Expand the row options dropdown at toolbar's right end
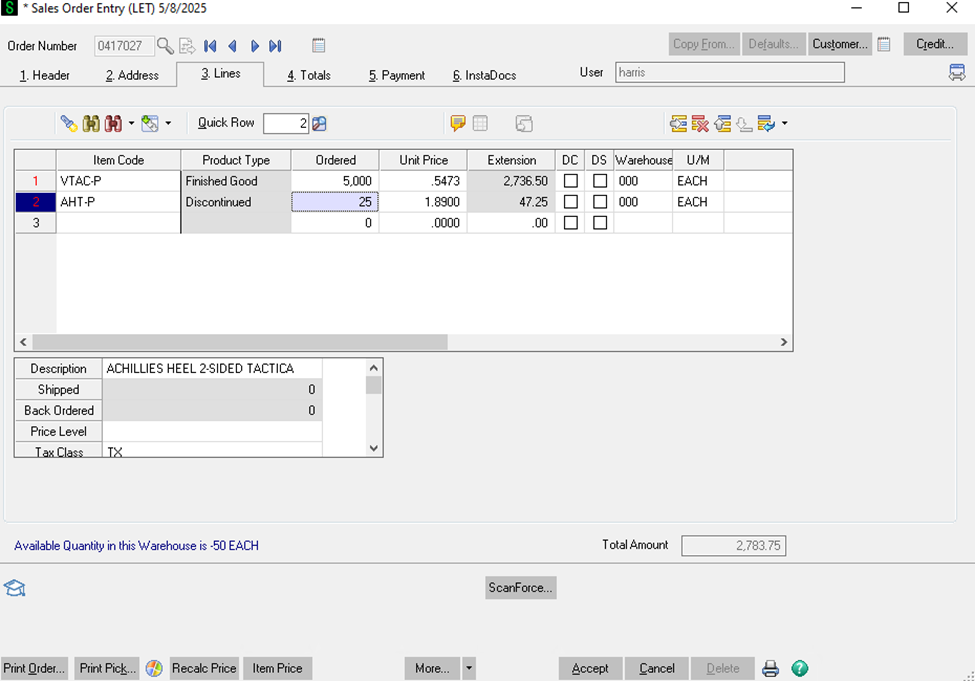 point(784,124)
